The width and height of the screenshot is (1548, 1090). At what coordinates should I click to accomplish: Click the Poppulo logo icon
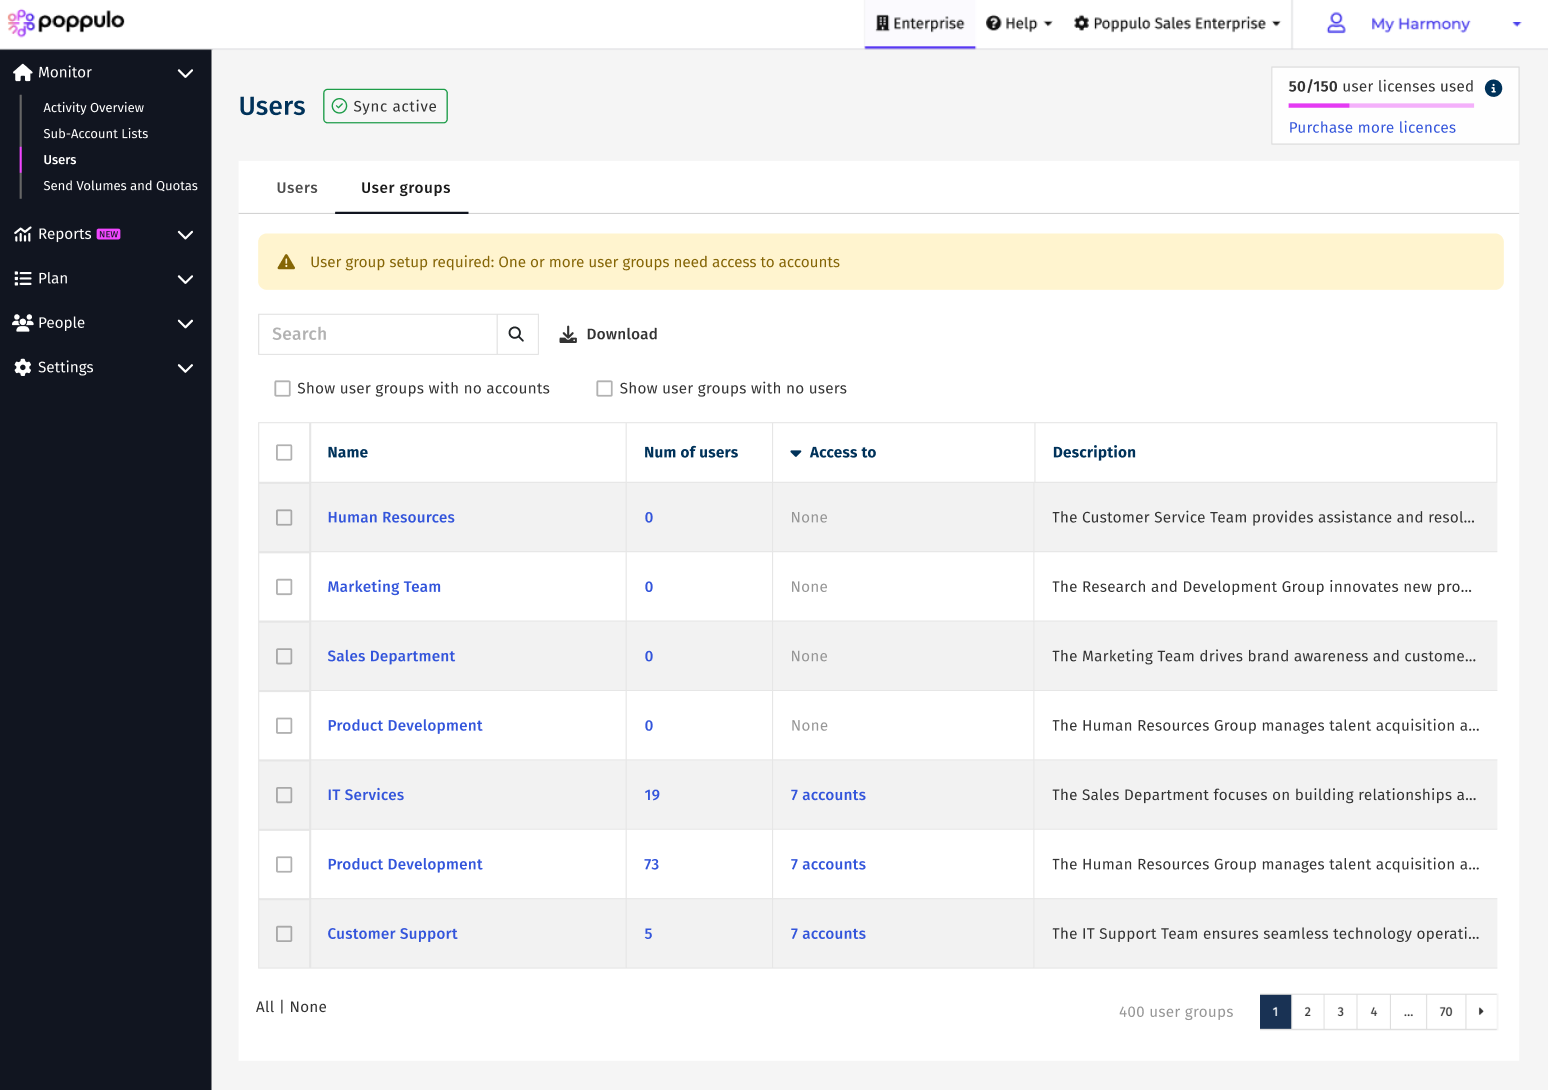(21, 22)
